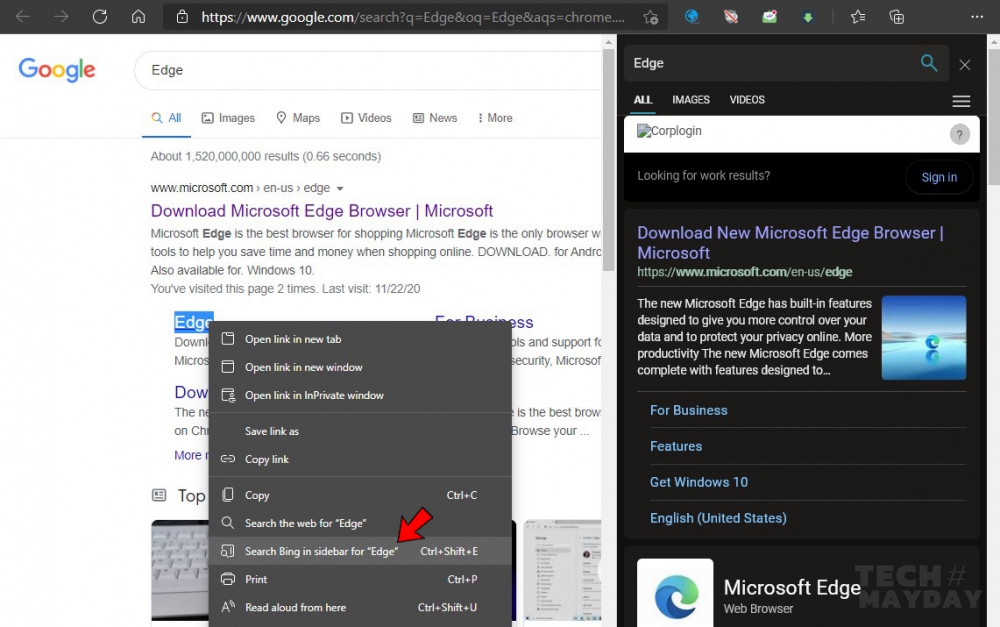Choose Search the web for Edge

[360, 523]
